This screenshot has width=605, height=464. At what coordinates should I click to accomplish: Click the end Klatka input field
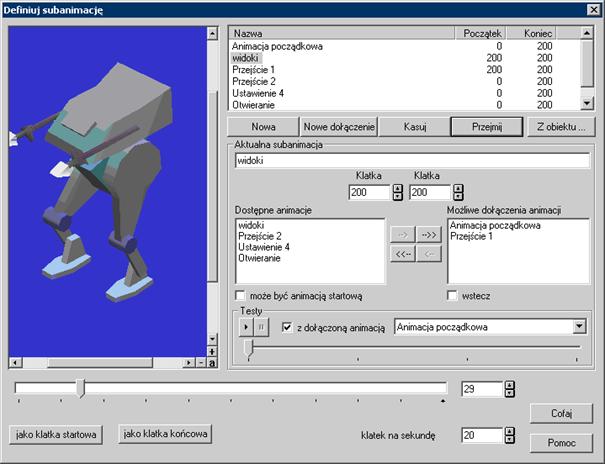pos(430,192)
